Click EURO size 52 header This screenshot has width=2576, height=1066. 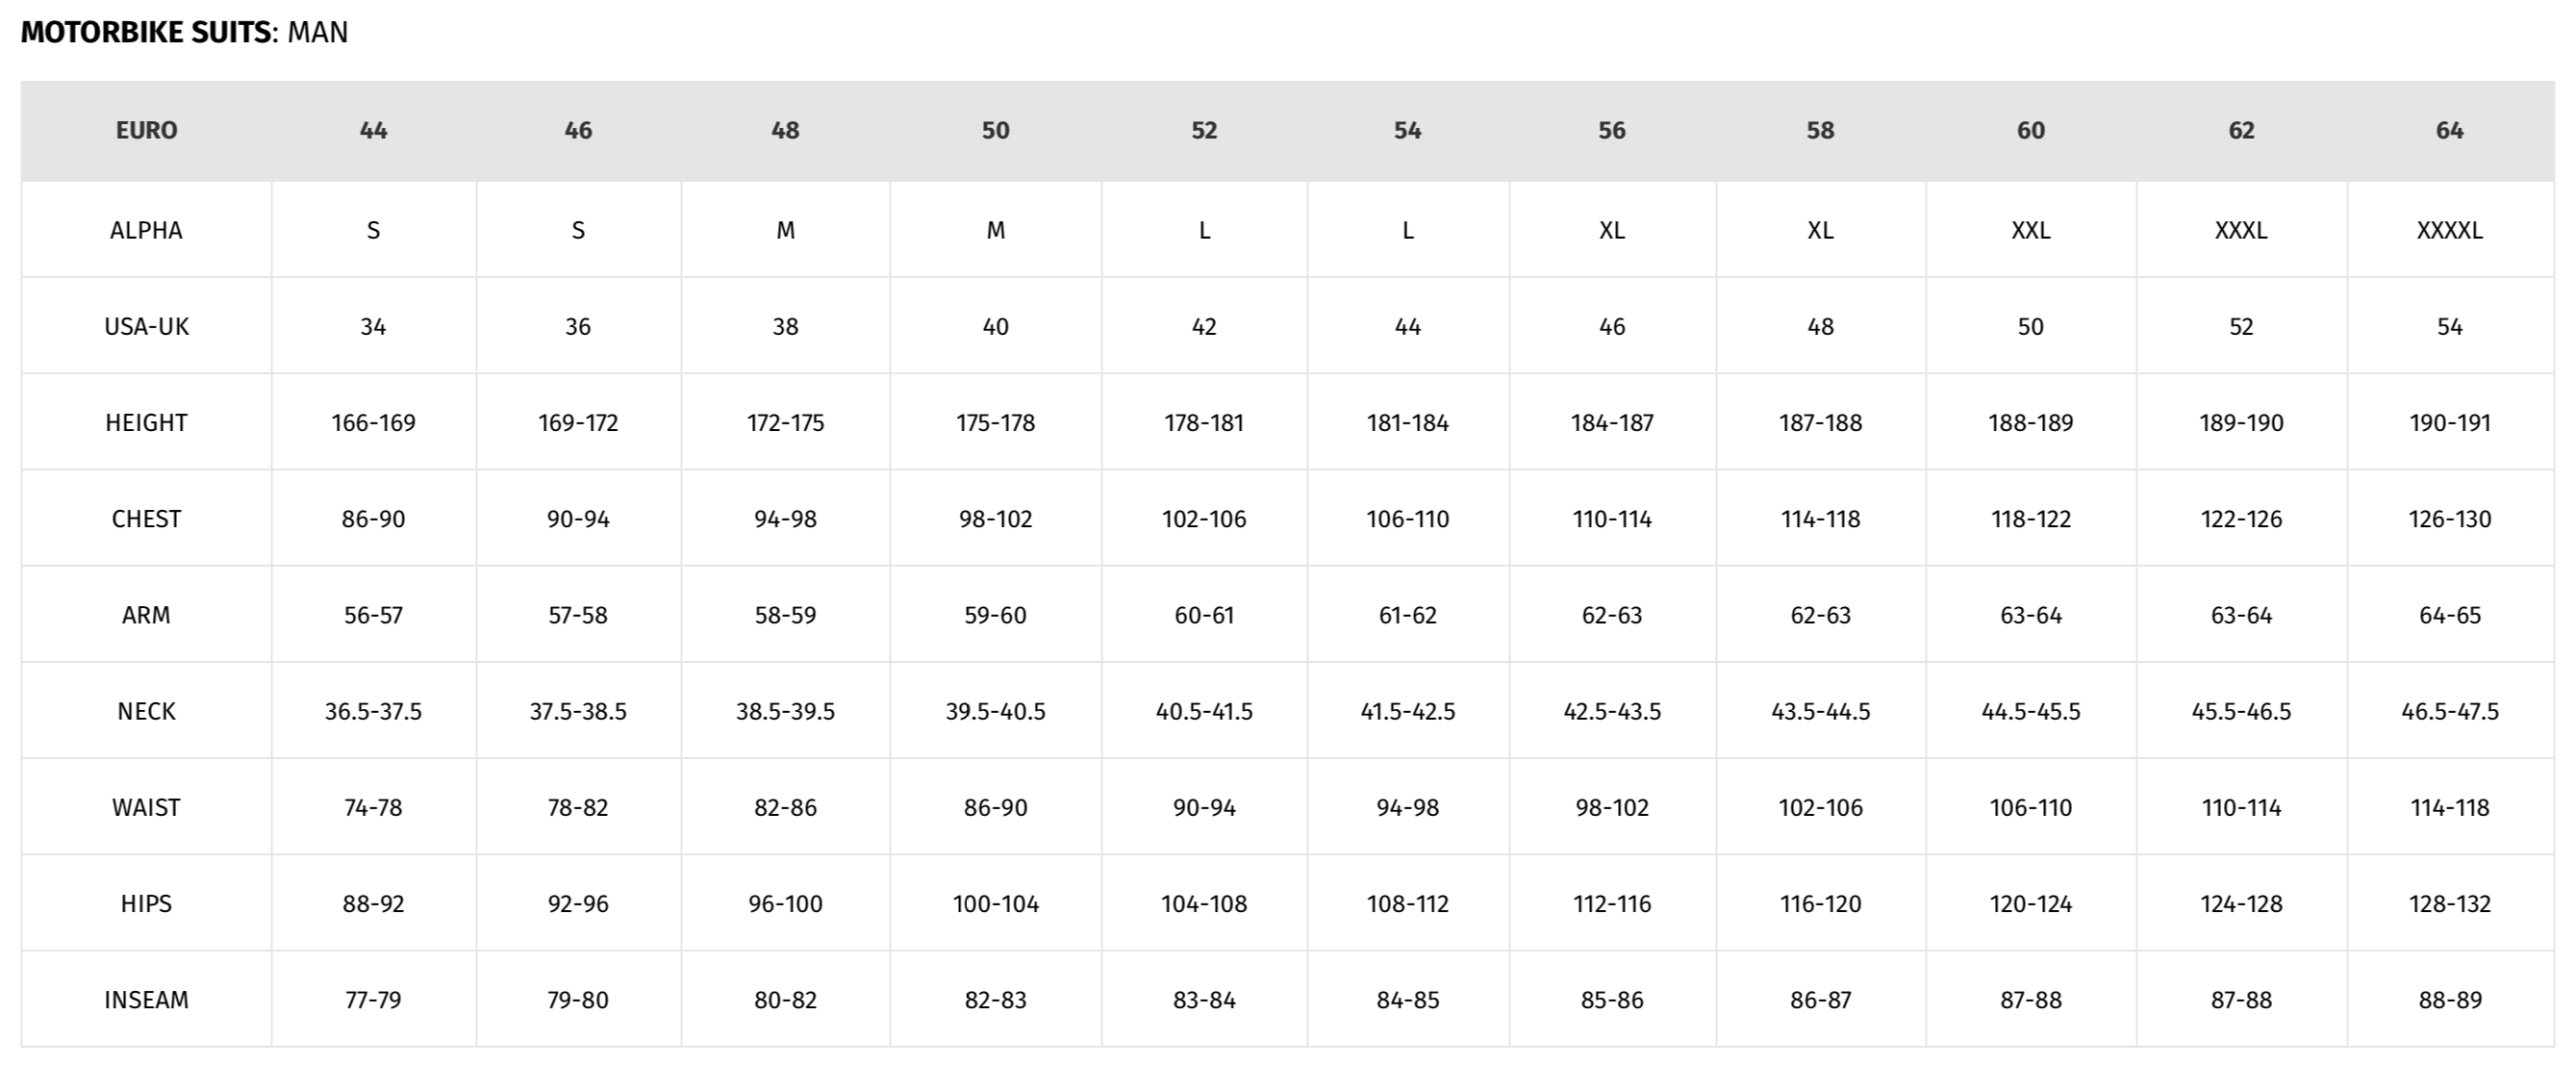coord(1204,130)
